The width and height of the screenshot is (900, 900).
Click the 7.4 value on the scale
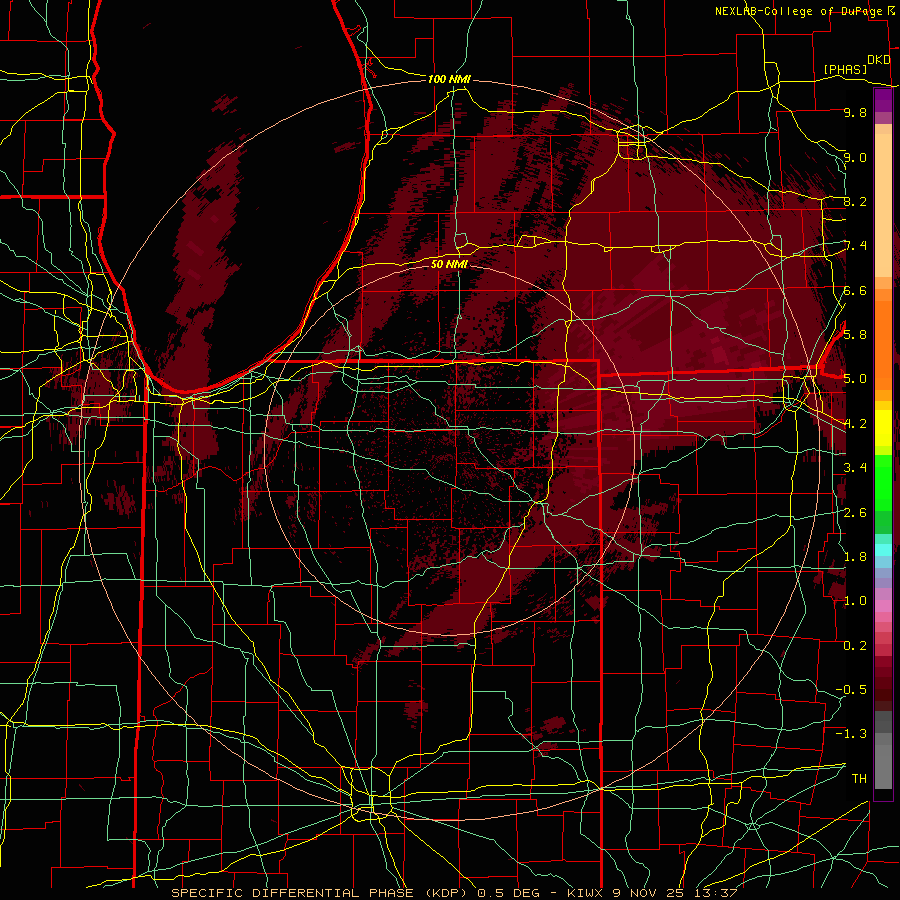[x=855, y=246]
